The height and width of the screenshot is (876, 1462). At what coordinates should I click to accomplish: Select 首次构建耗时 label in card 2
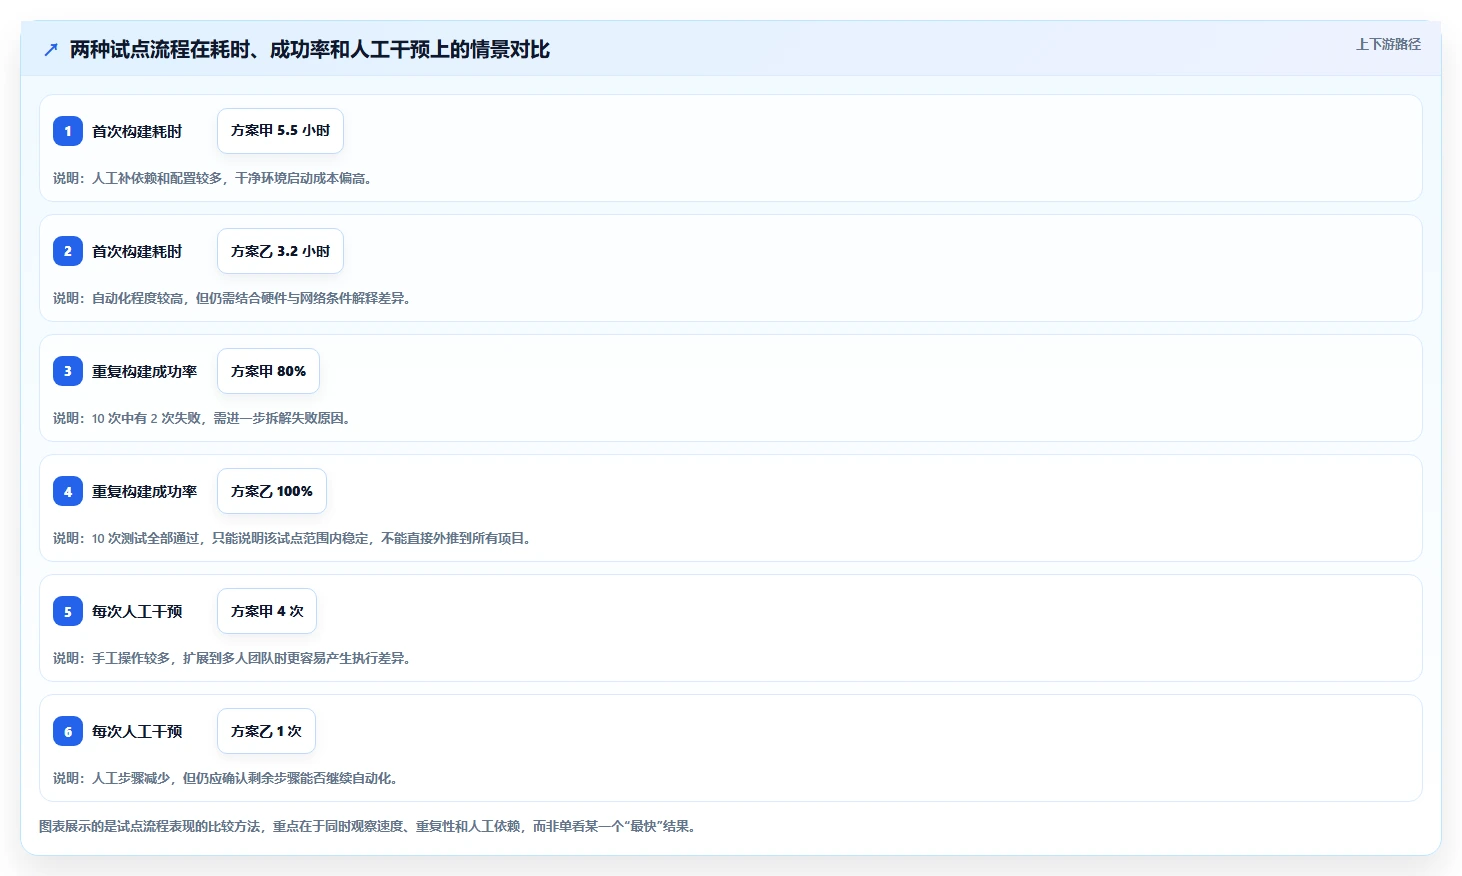pos(137,251)
